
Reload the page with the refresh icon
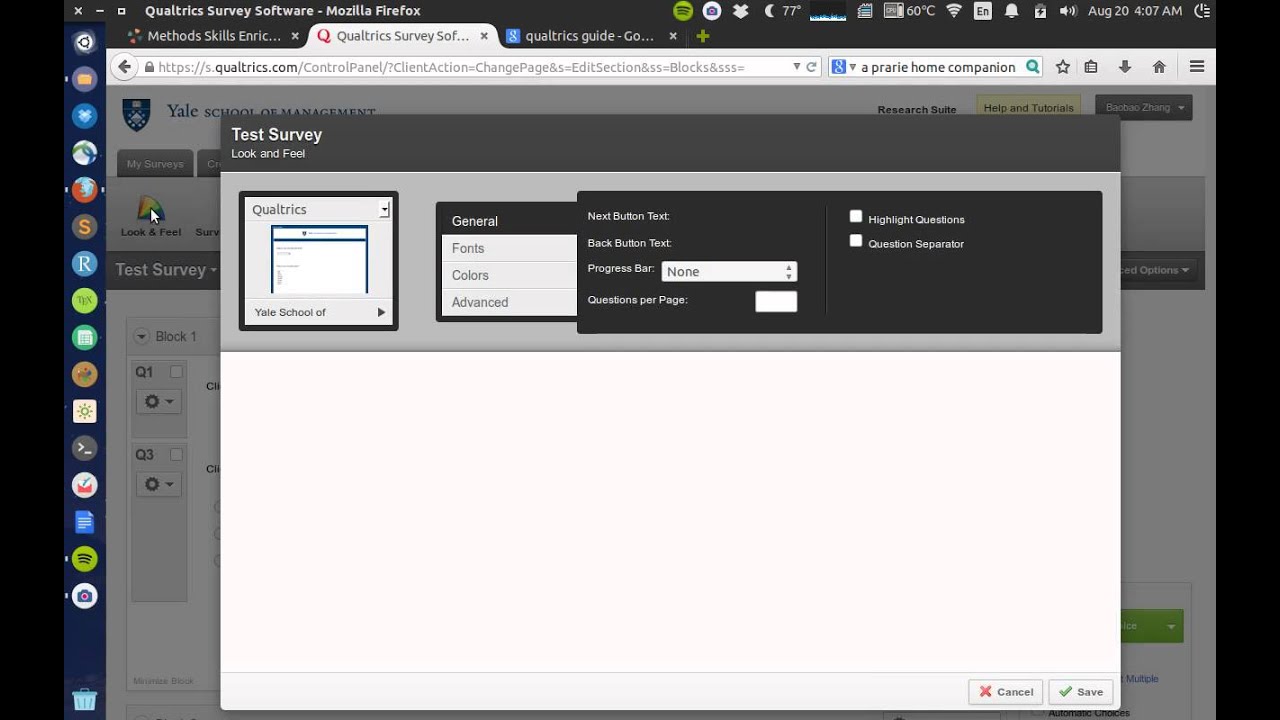point(811,67)
